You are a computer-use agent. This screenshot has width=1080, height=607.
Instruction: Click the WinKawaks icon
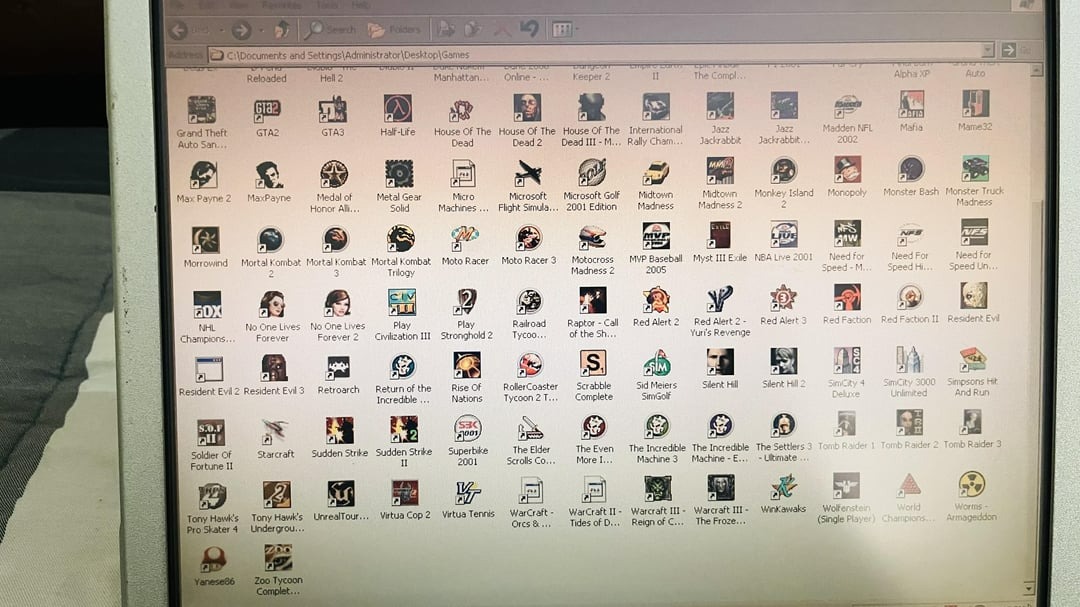[783, 487]
